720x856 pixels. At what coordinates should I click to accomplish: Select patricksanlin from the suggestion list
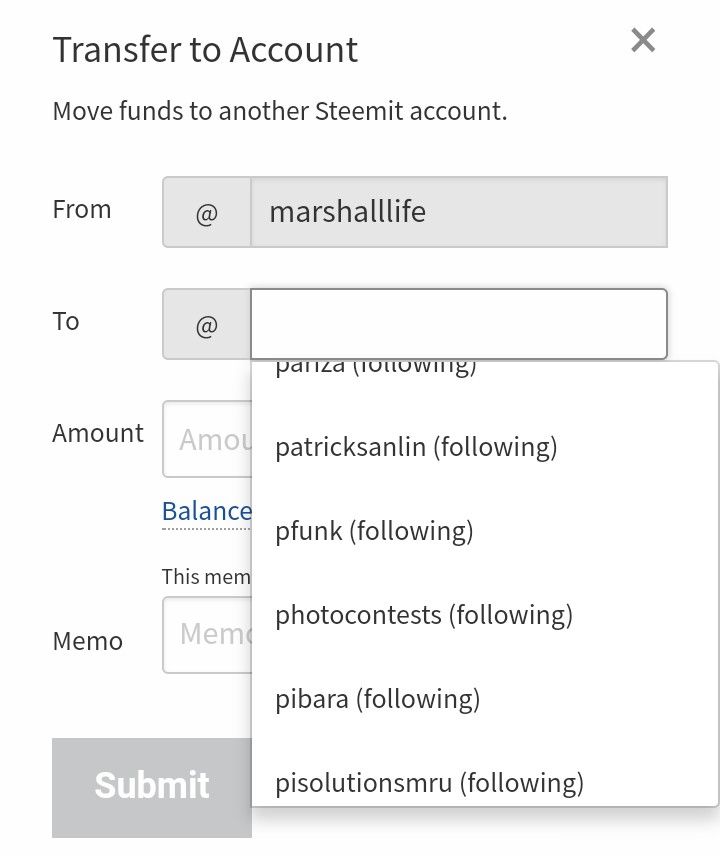[485, 447]
